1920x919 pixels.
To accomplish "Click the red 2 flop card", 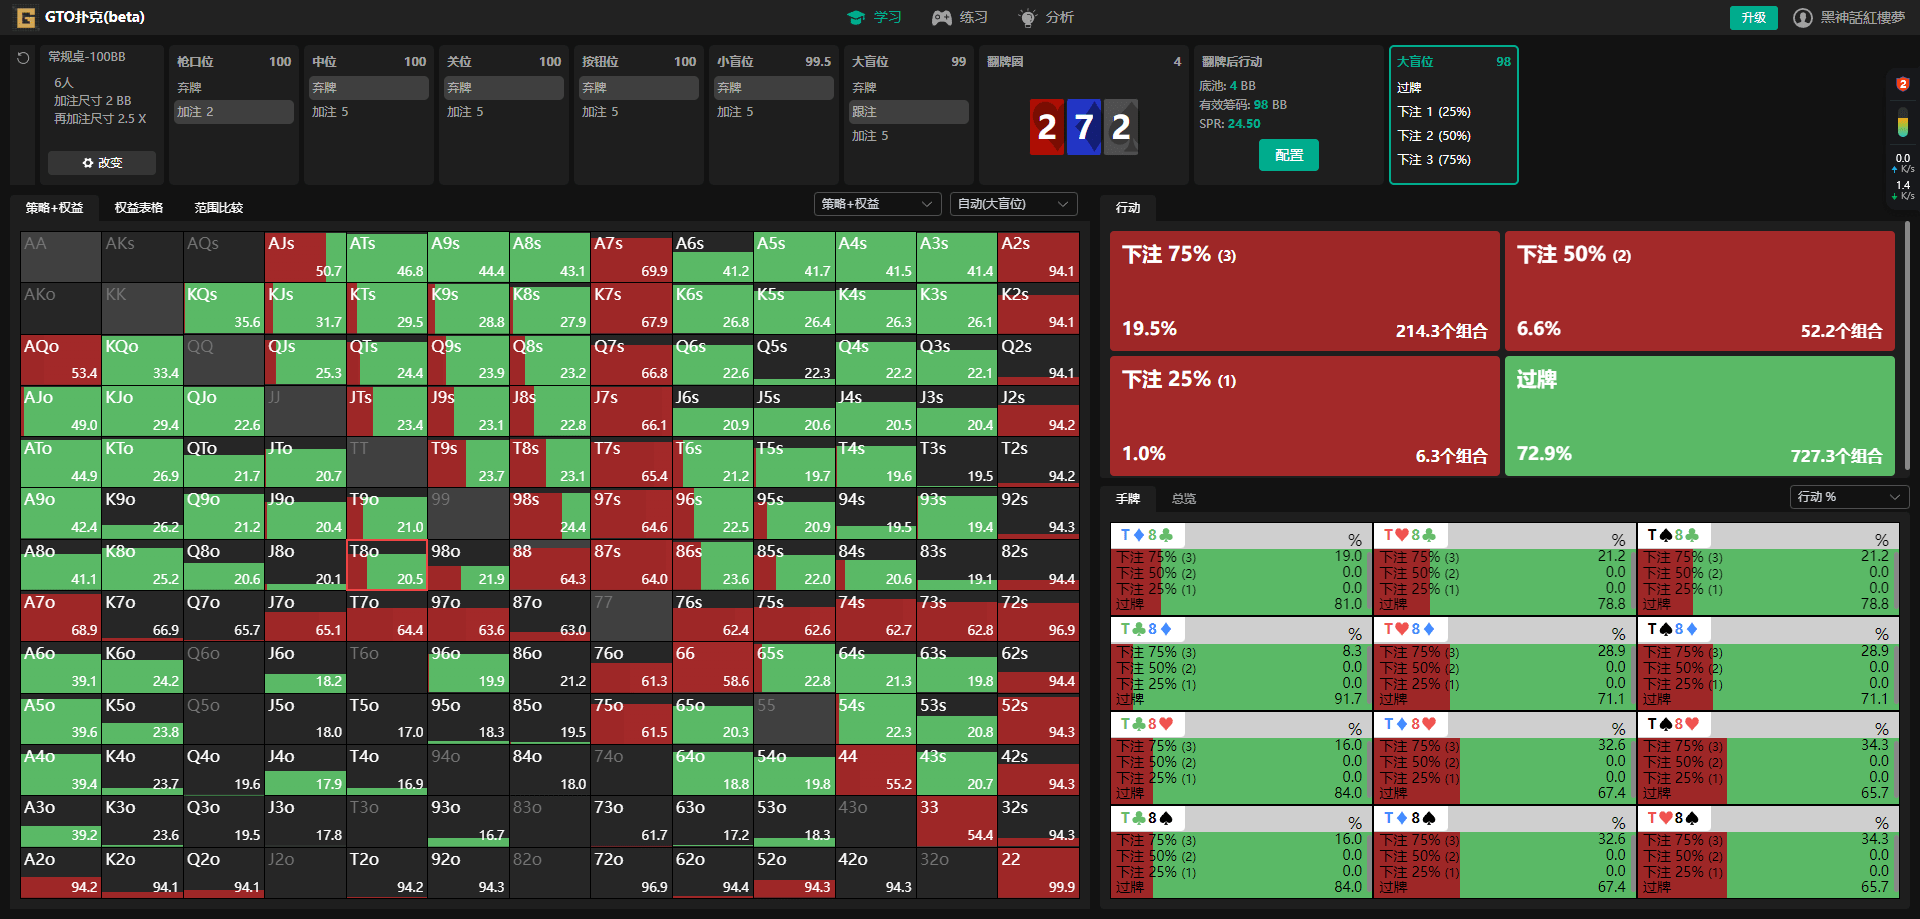I will (x=1046, y=127).
